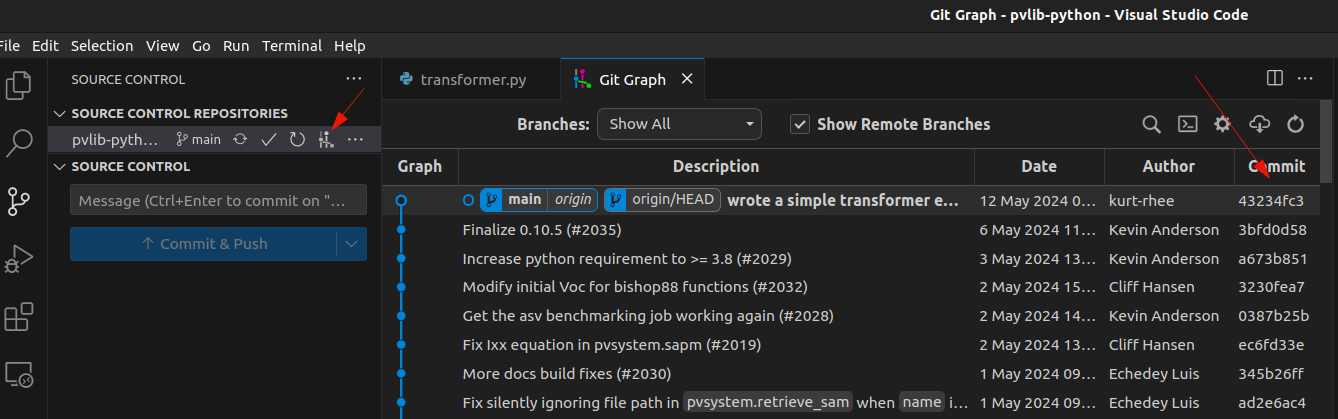This screenshot has width=1338, height=419.
Task: Open Git Graph from repository toolbar icon
Action: [325, 140]
